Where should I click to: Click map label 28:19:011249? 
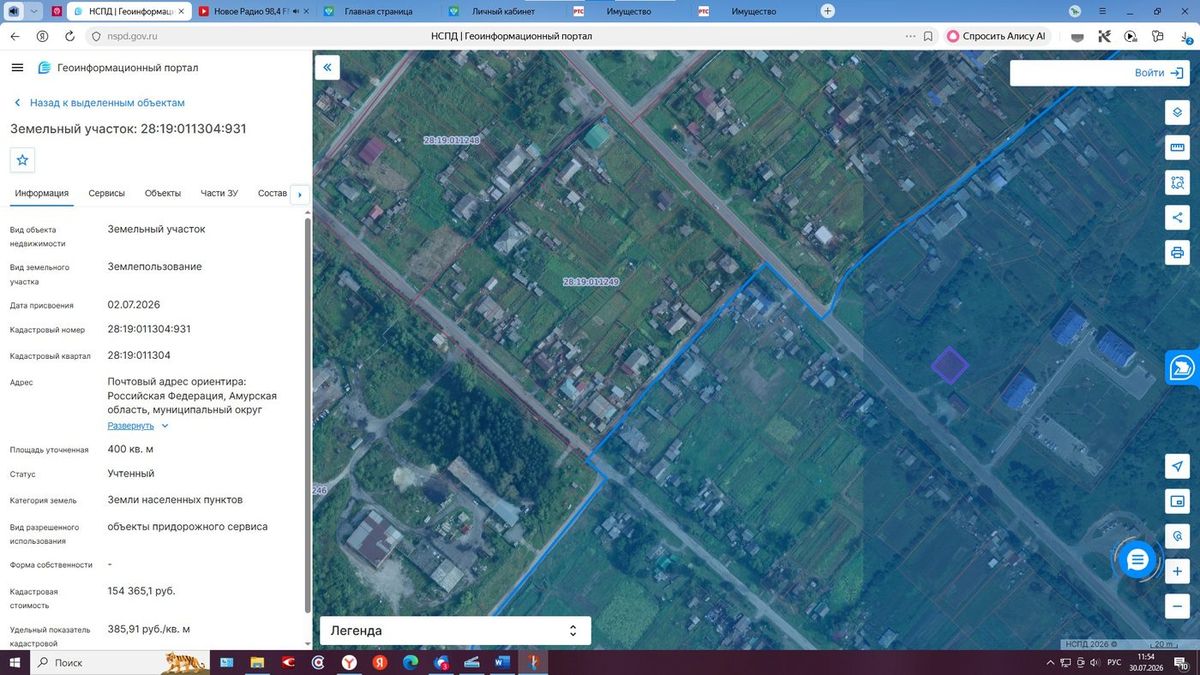[x=591, y=282]
